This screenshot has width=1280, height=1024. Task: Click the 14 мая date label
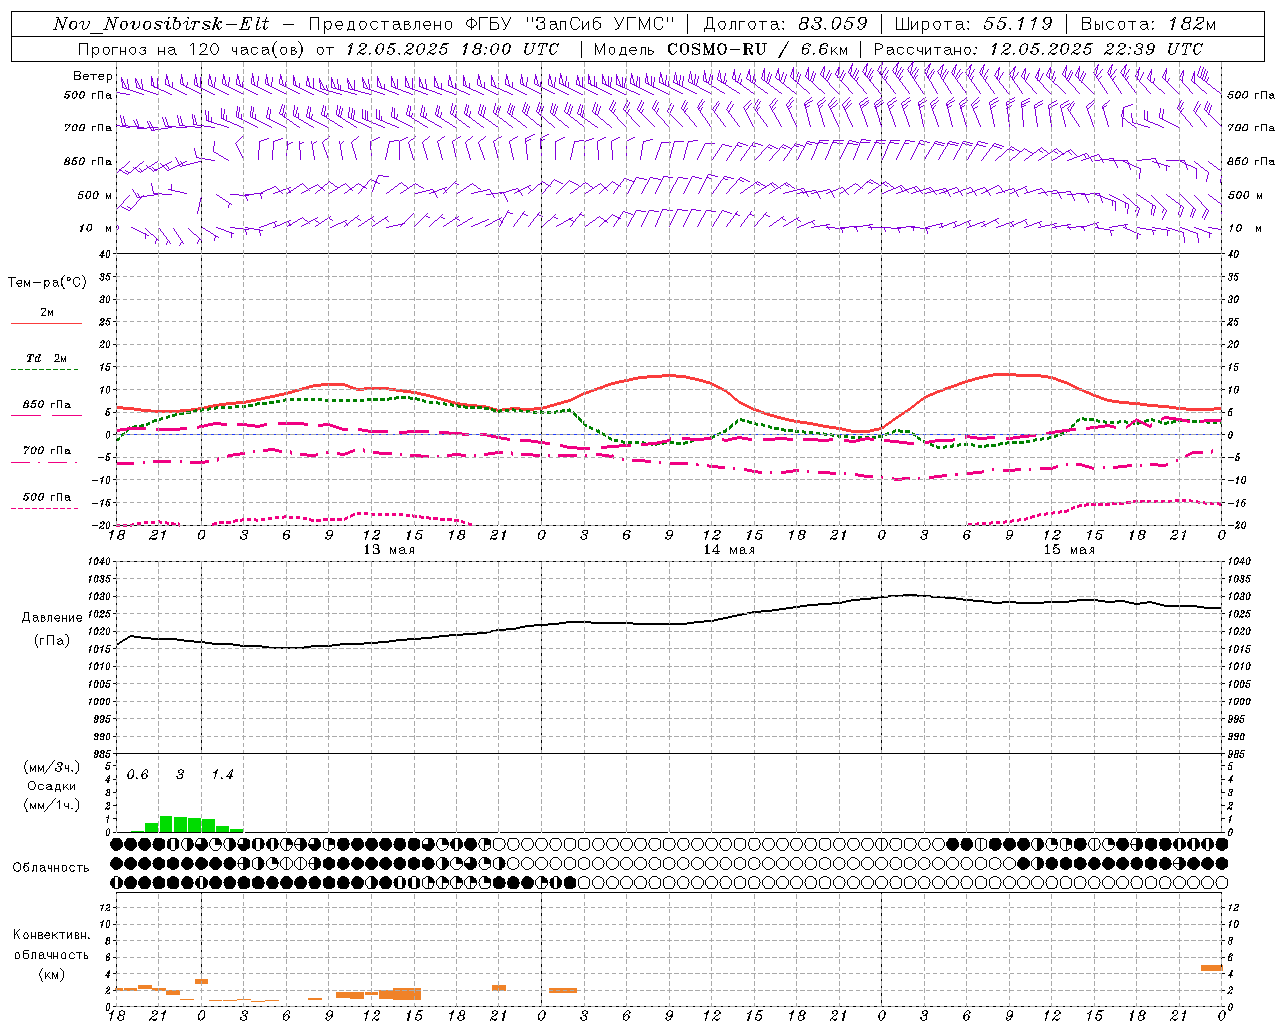click(x=729, y=550)
